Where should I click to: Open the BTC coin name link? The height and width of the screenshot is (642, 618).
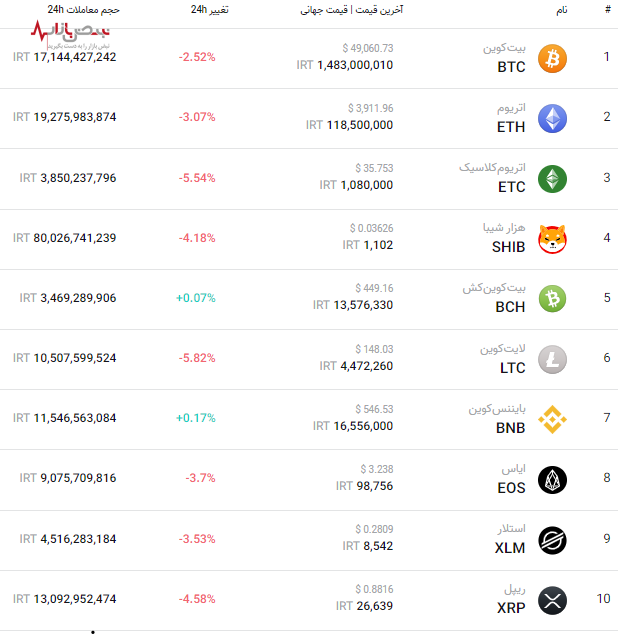click(510, 67)
